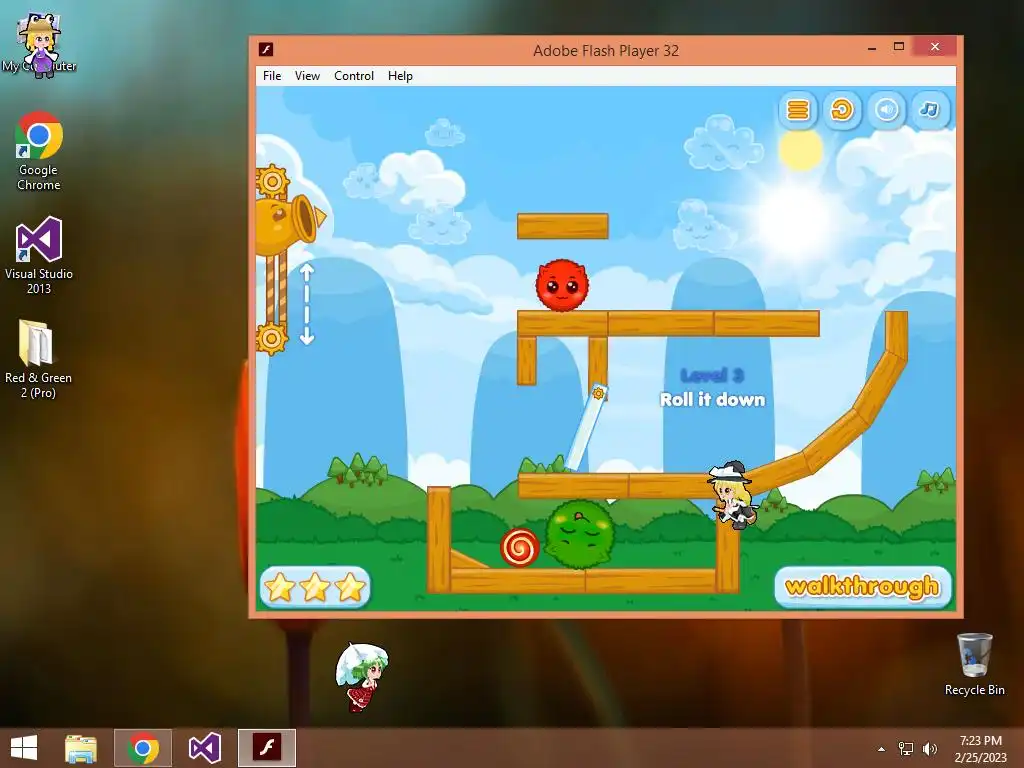Open Visual Studio from the taskbar
Viewport: 1024px width, 768px height.
204,748
